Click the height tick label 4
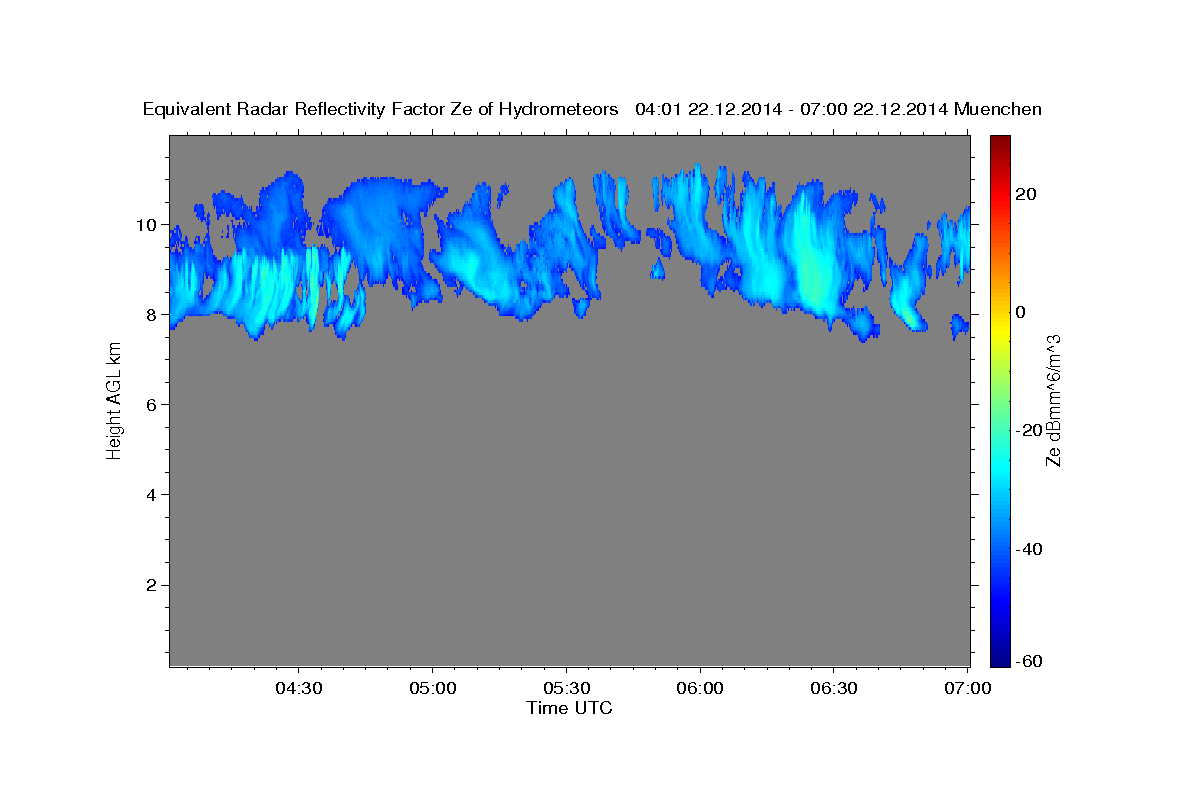Screen dimensions: 1200x800 point(153,494)
